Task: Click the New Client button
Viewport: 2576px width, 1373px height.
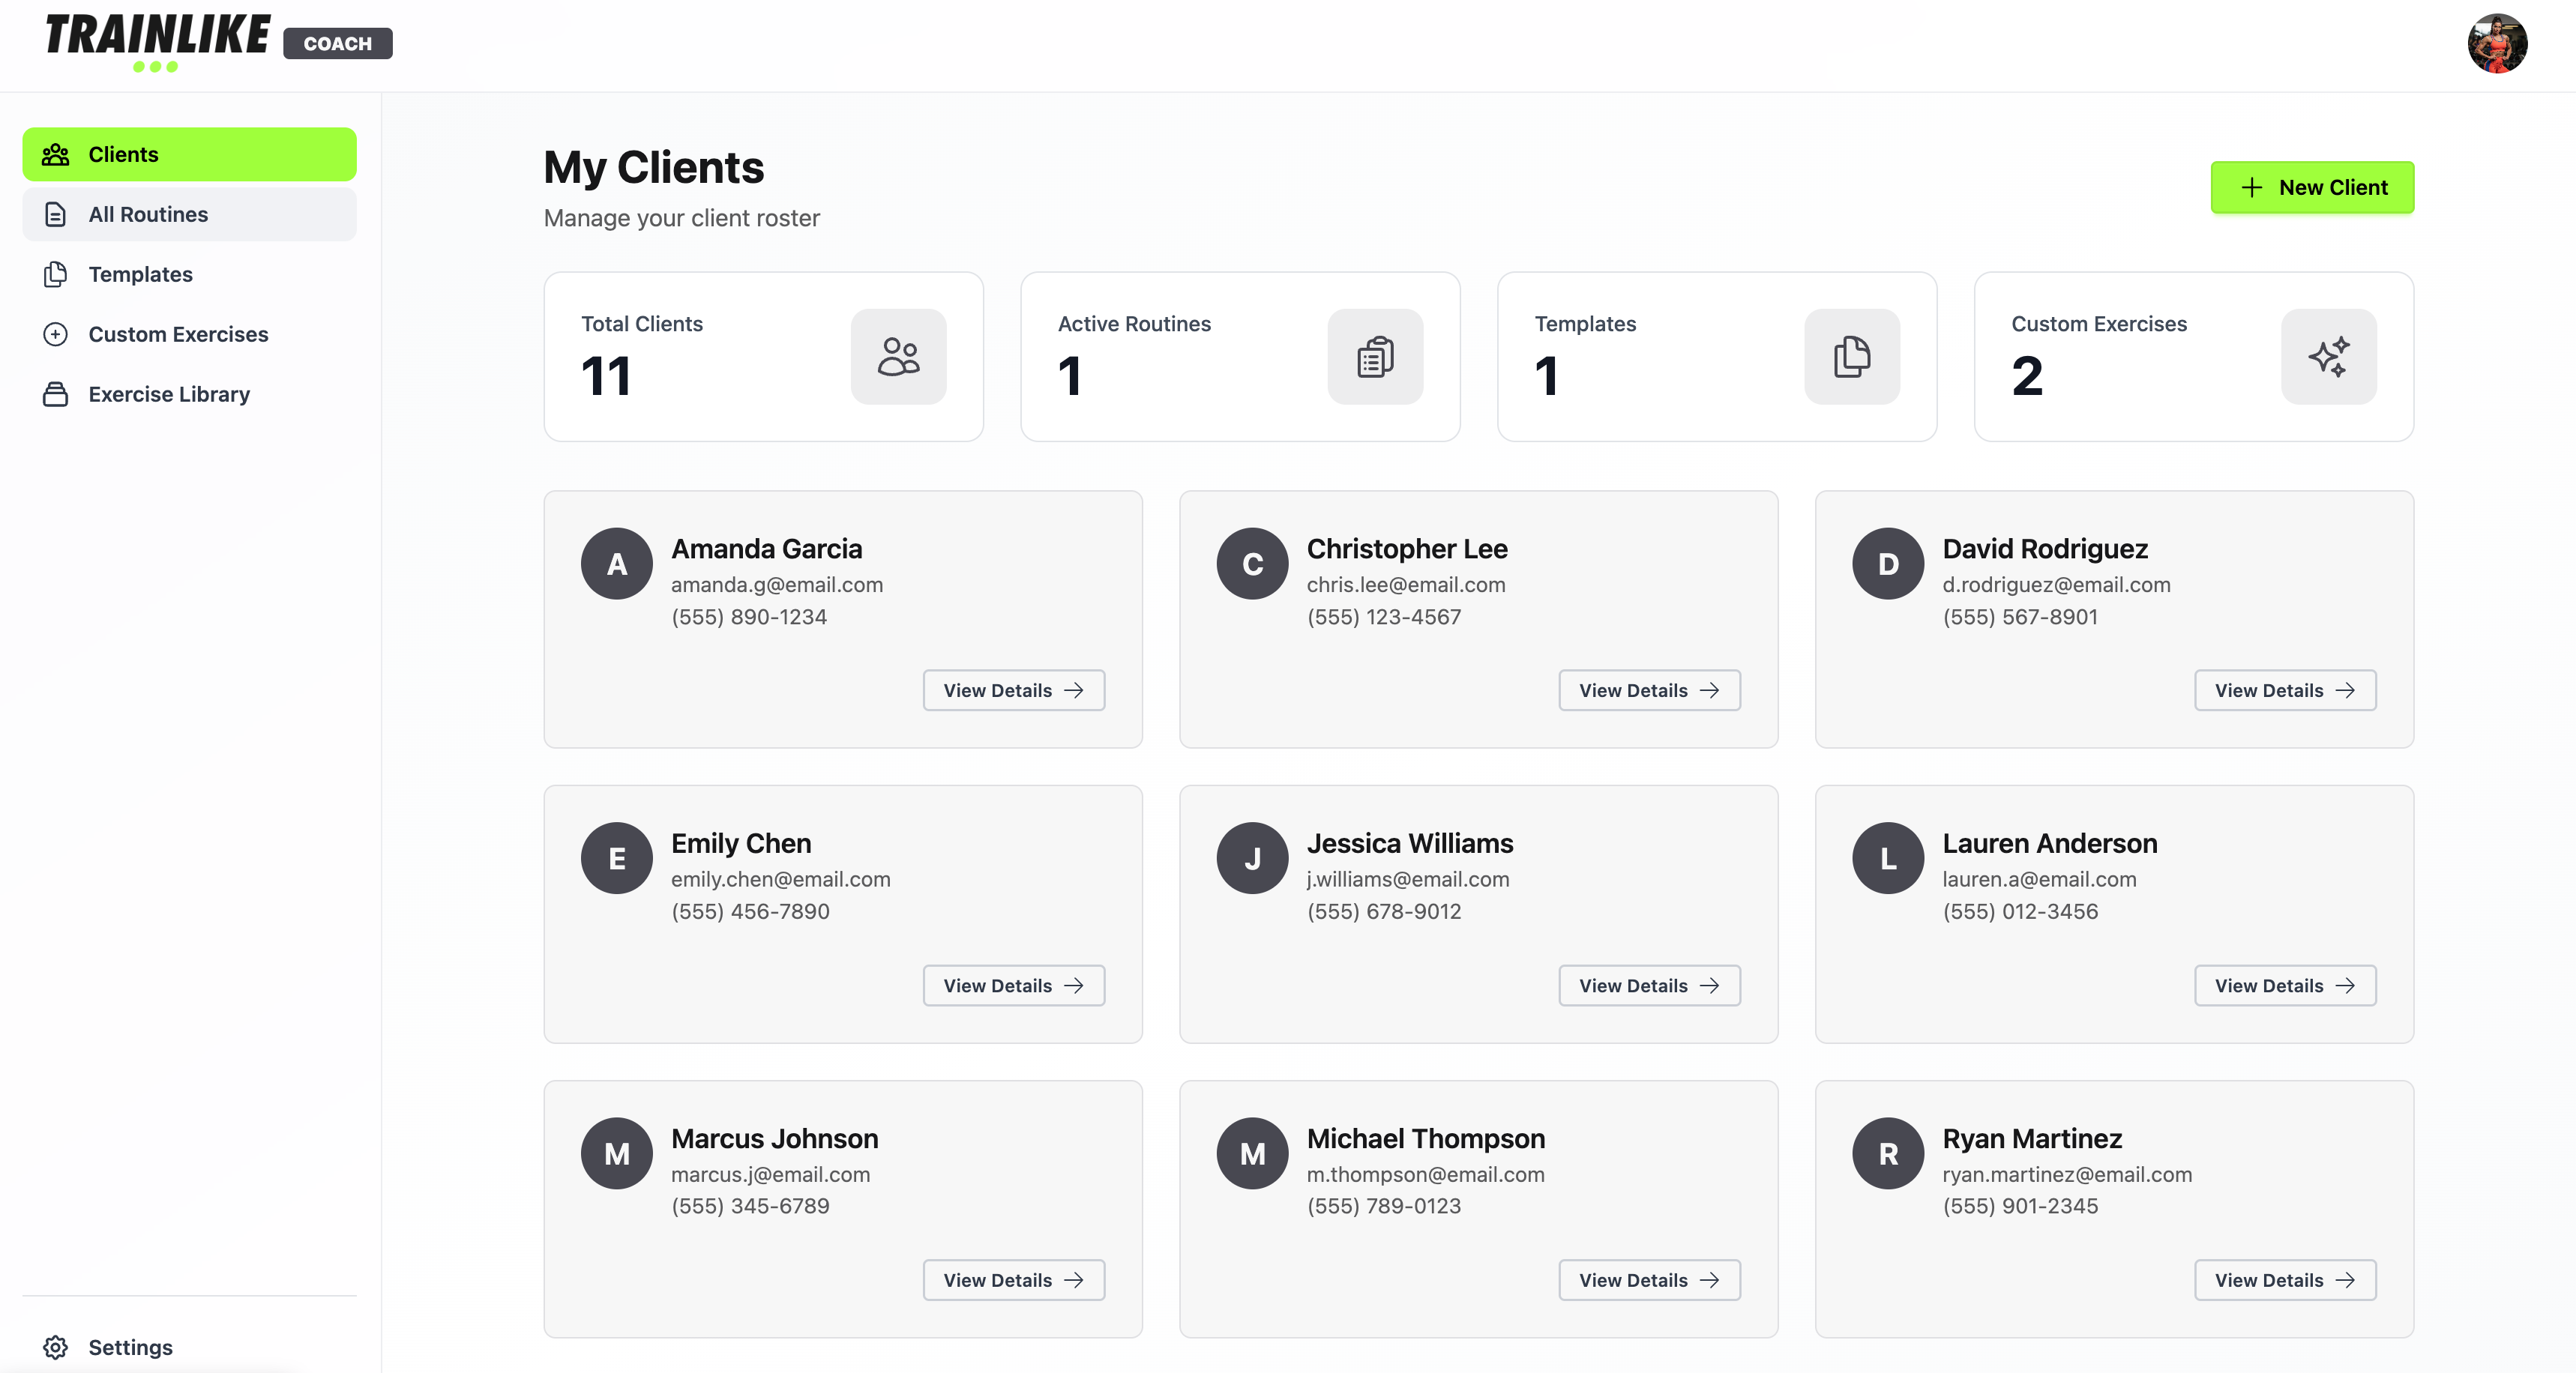Action: [2313, 187]
